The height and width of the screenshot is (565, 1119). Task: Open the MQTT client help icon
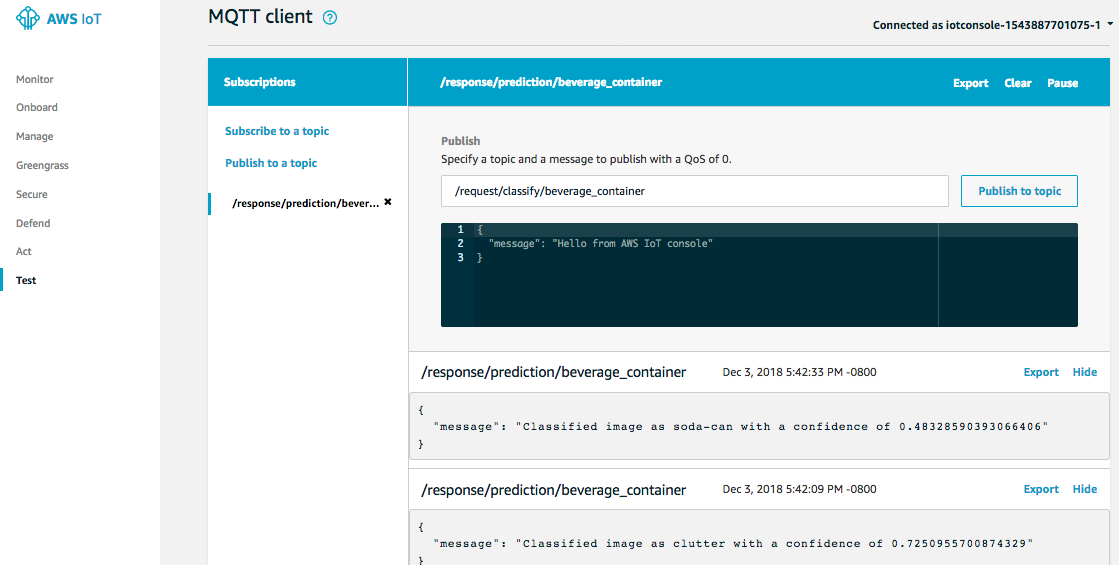(x=330, y=18)
